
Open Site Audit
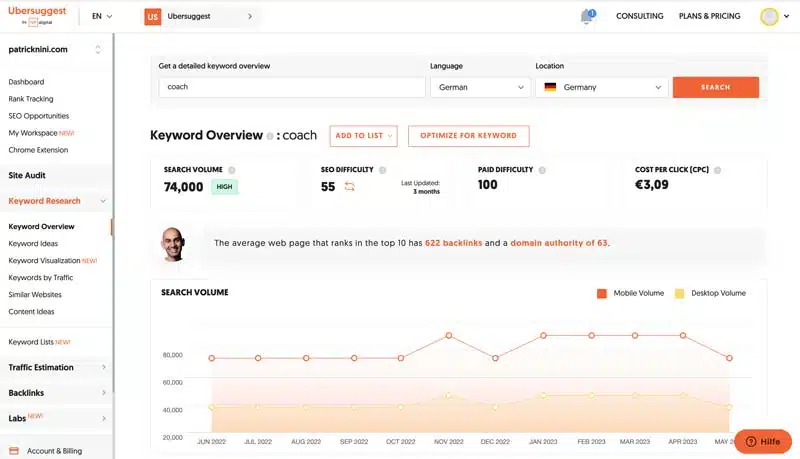(x=27, y=175)
